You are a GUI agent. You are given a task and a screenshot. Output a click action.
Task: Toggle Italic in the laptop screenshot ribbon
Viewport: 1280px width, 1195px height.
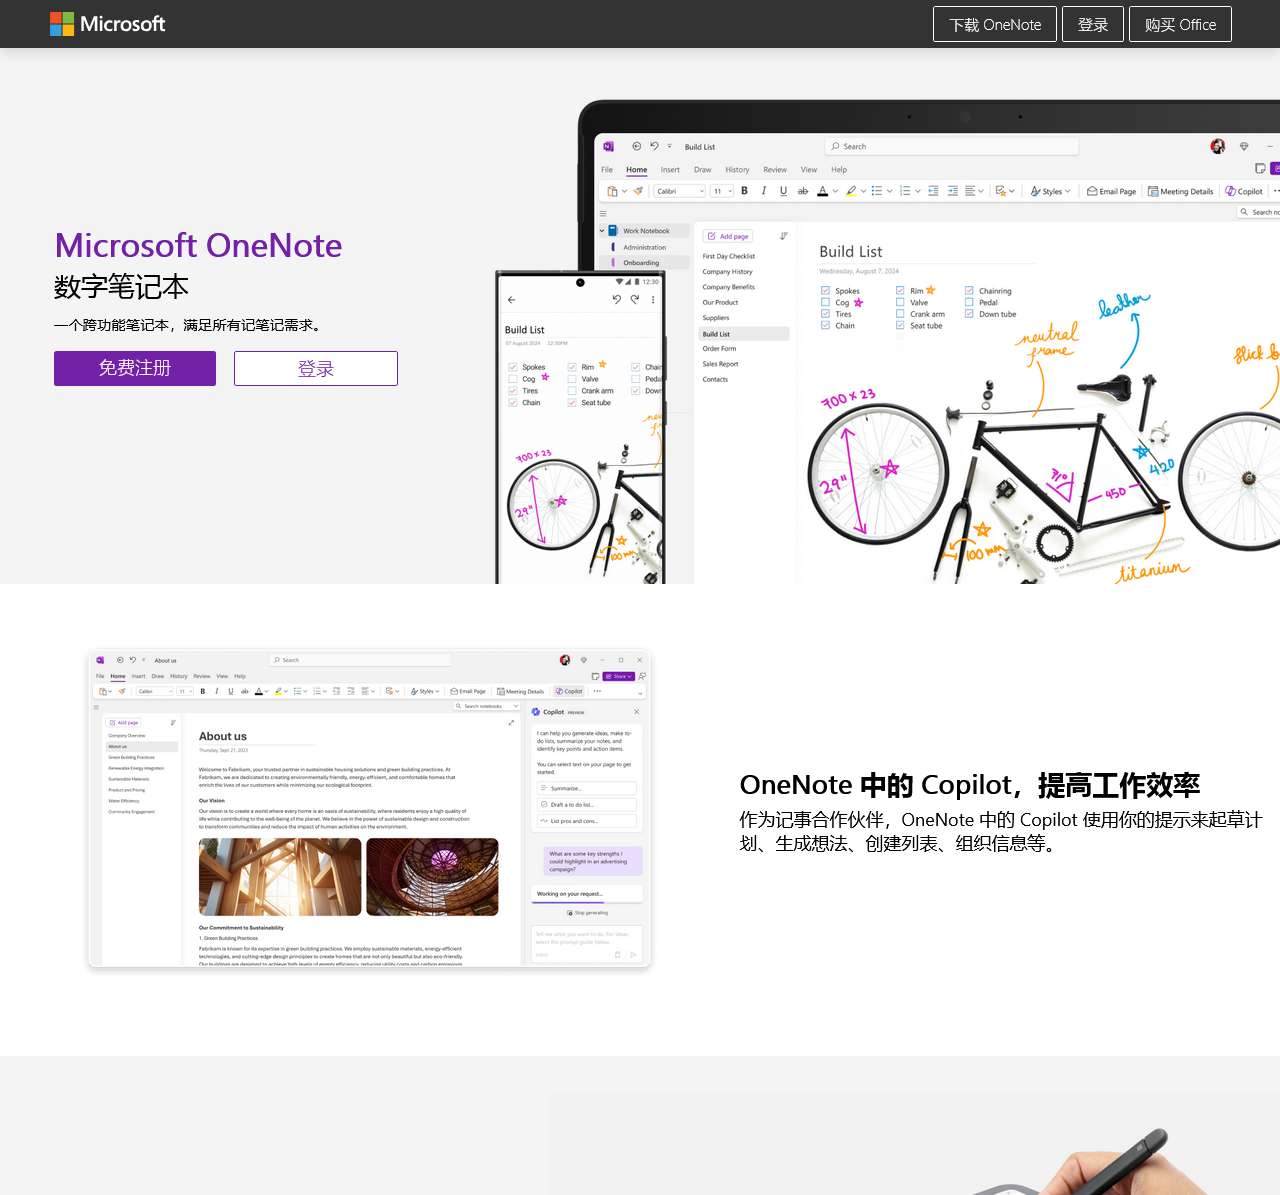coord(764,191)
